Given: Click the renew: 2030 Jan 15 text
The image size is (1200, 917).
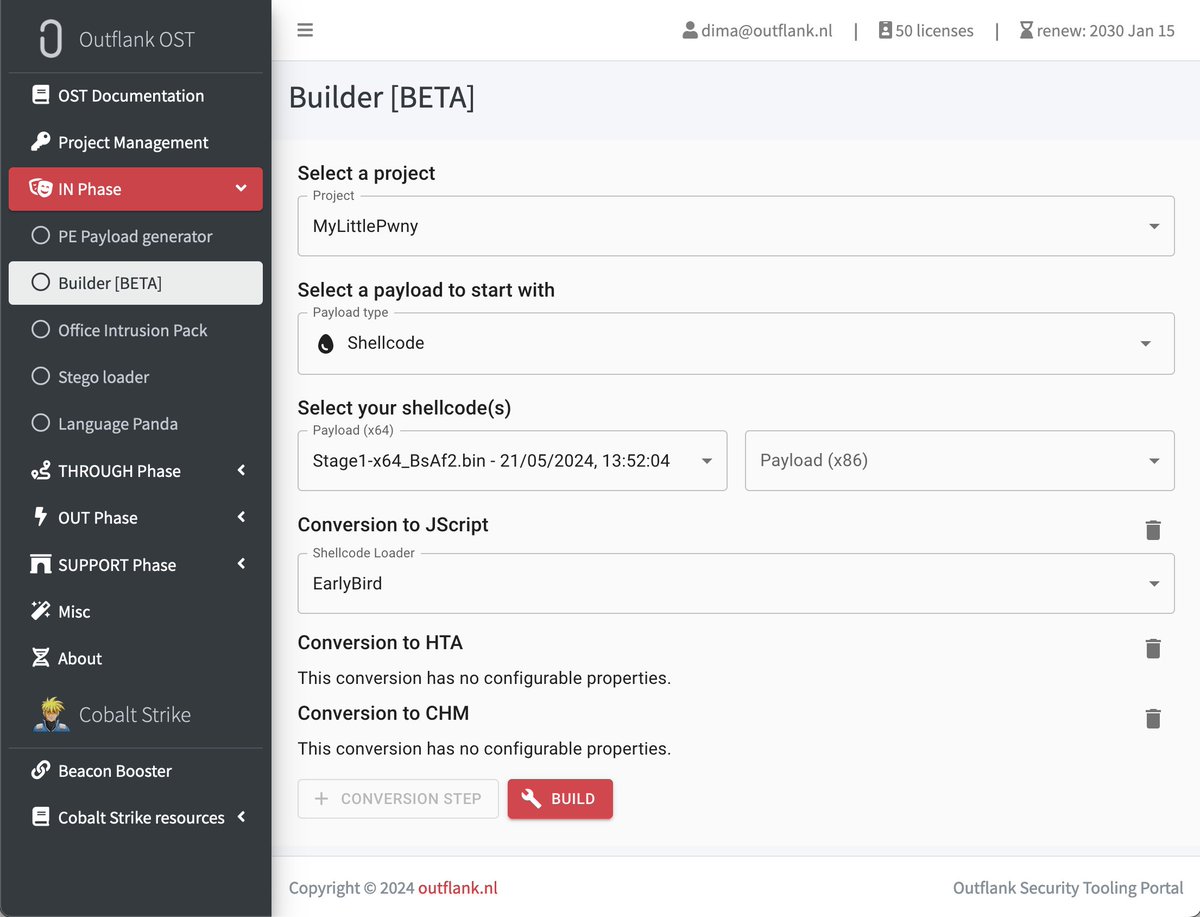Looking at the screenshot, I should (1106, 30).
